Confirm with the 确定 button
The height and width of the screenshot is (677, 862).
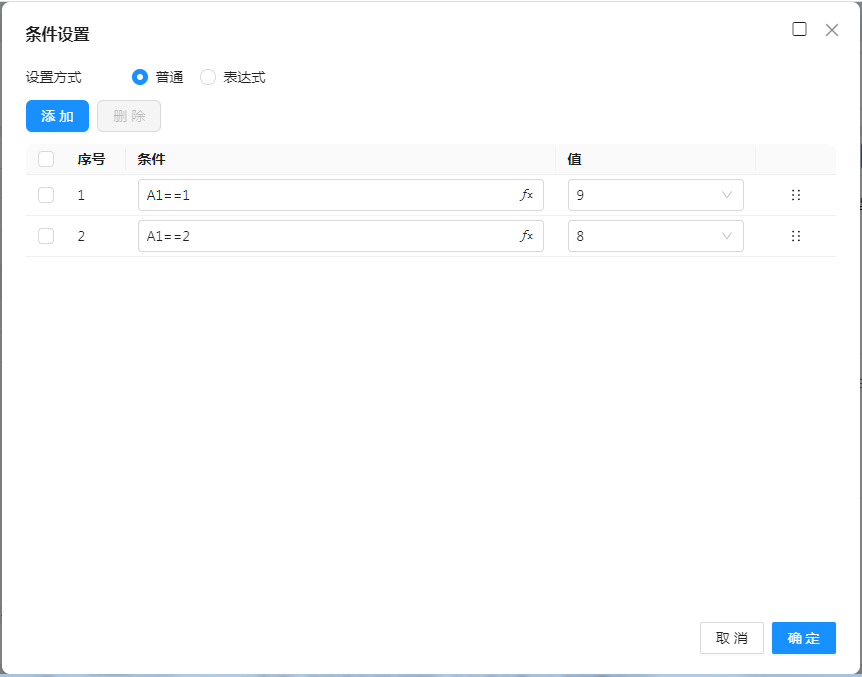(x=803, y=638)
